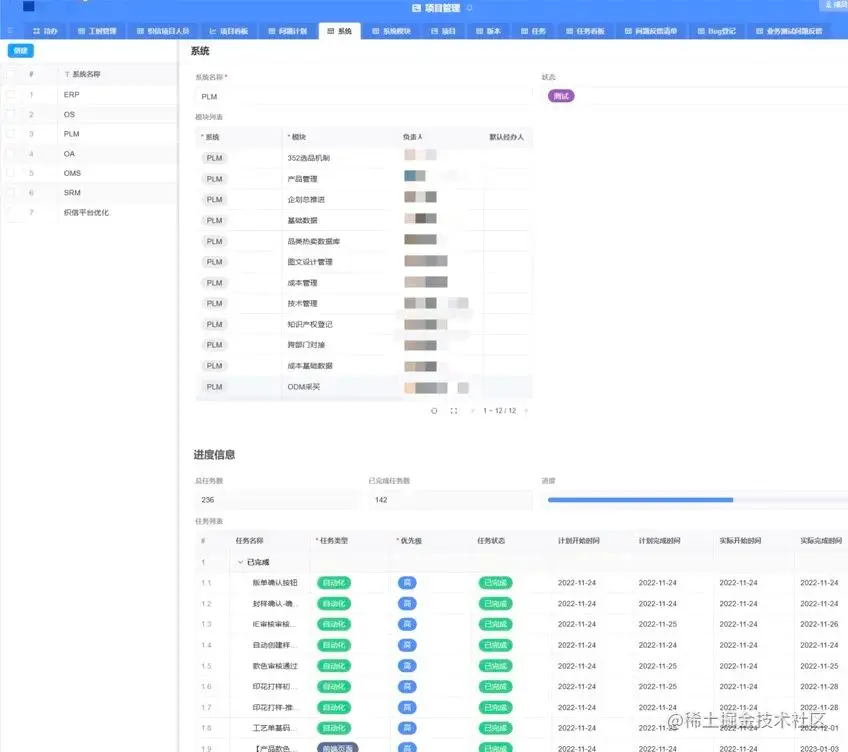848x752 pixels.
Task: Click the 系统名称 input showing PLM
Action: pyautogui.click(x=363, y=97)
